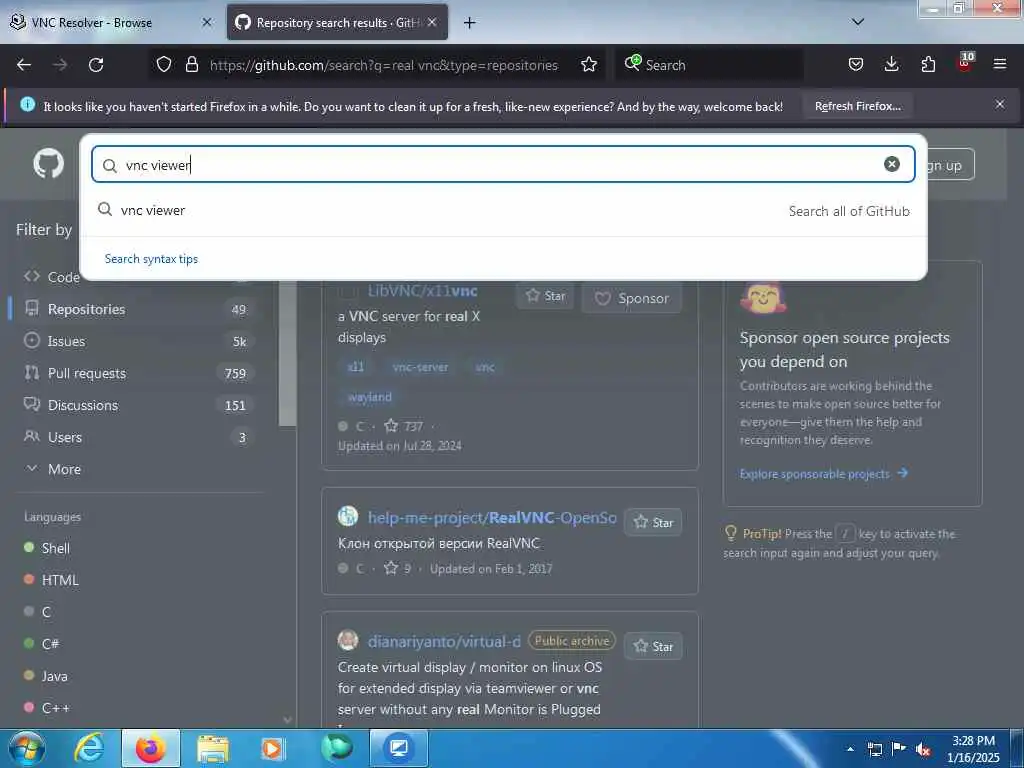Go back to the previous page
This screenshot has height=768, width=1024.
point(24,65)
